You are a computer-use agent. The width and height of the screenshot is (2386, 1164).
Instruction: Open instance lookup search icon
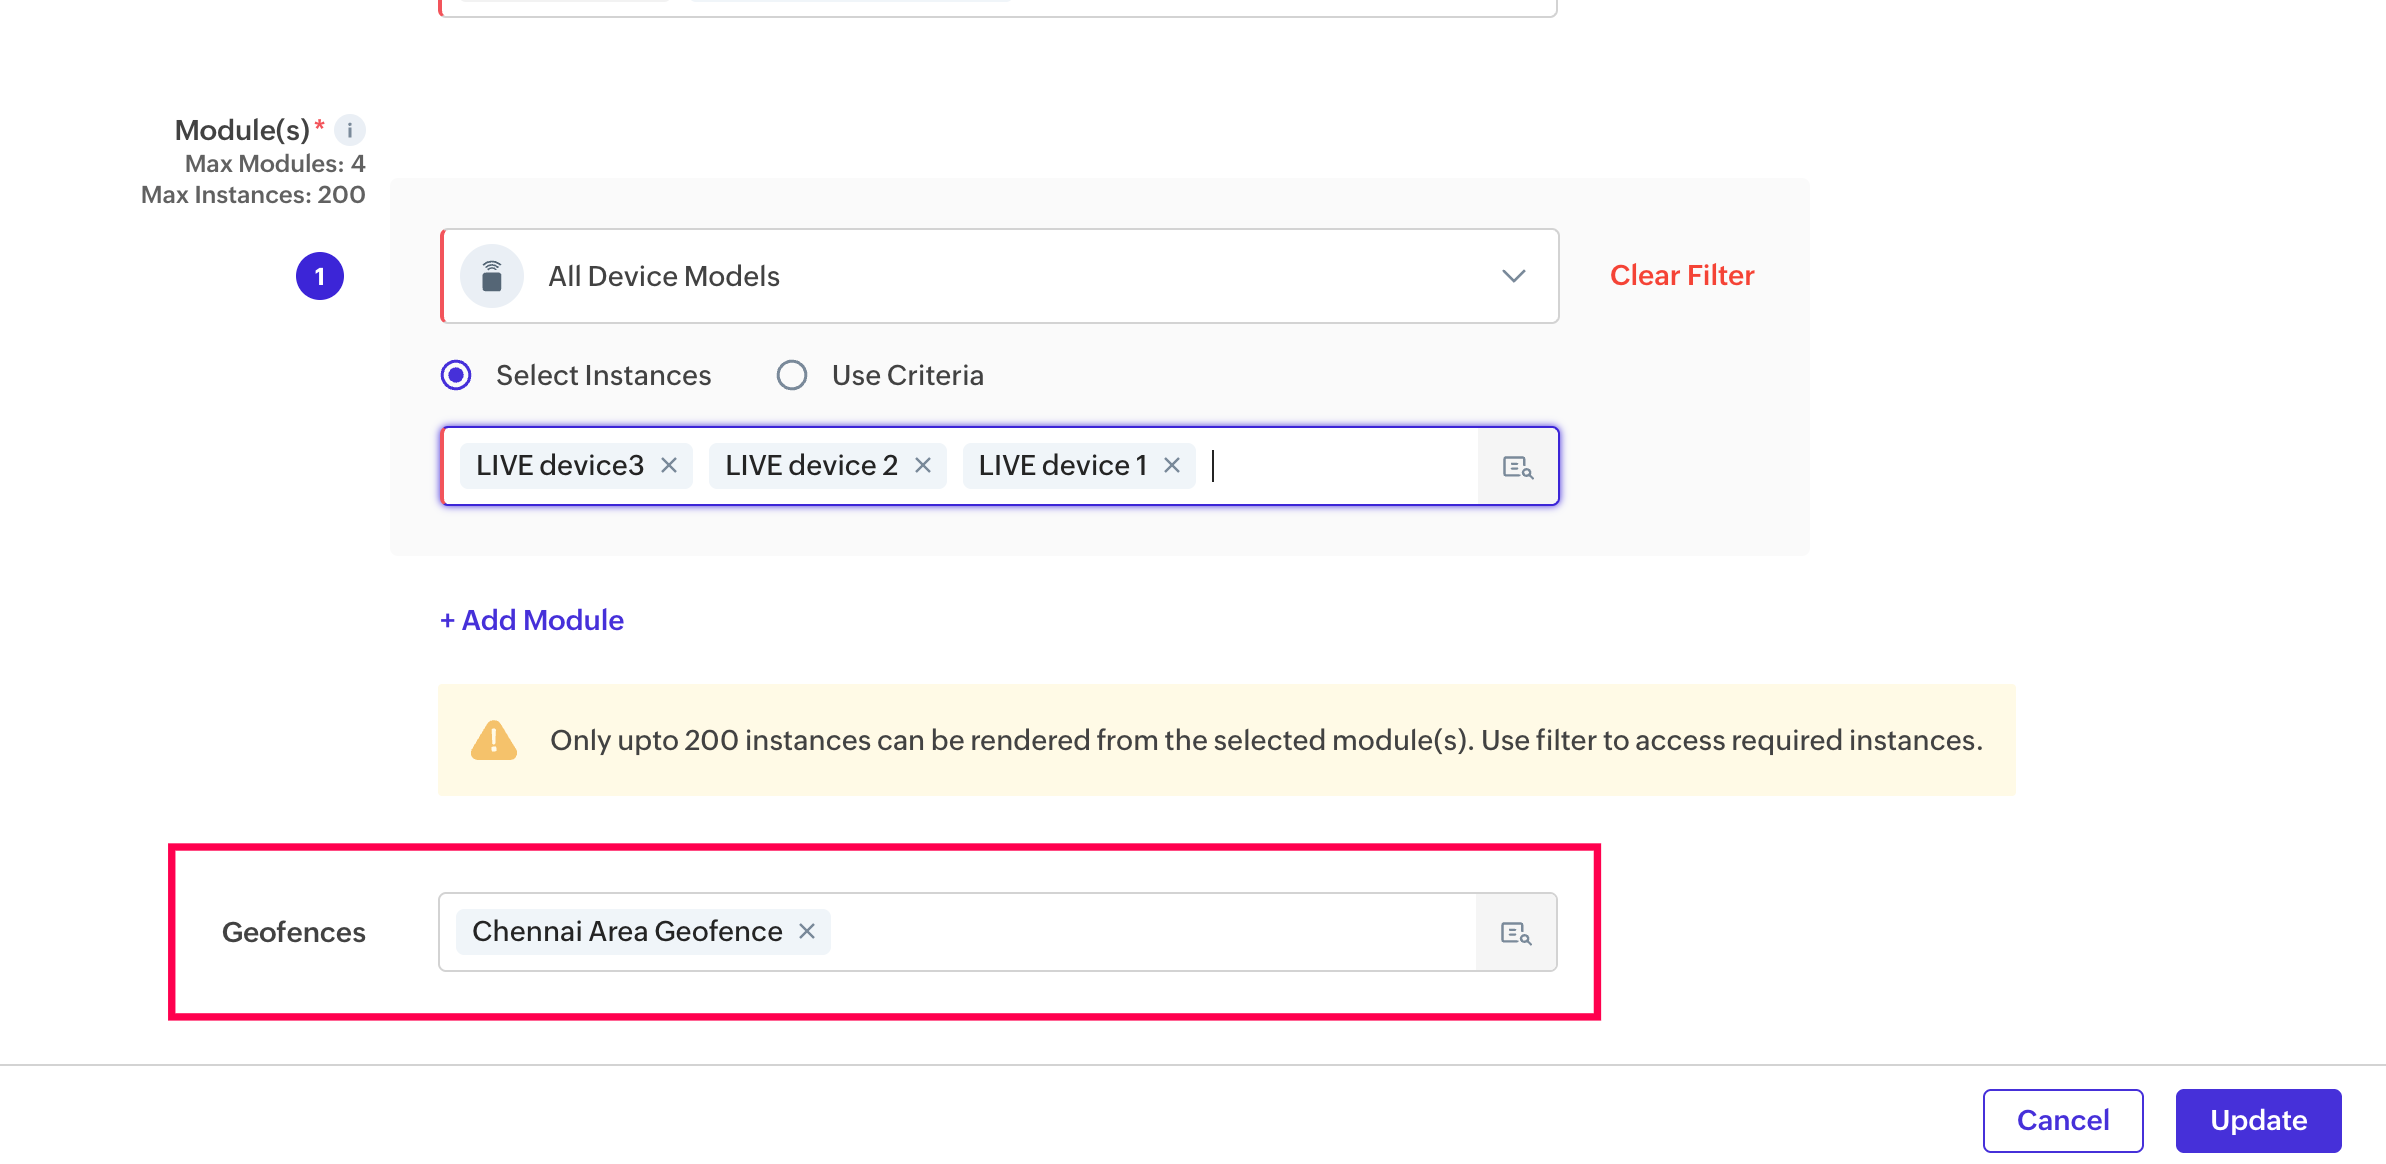tap(1517, 467)
